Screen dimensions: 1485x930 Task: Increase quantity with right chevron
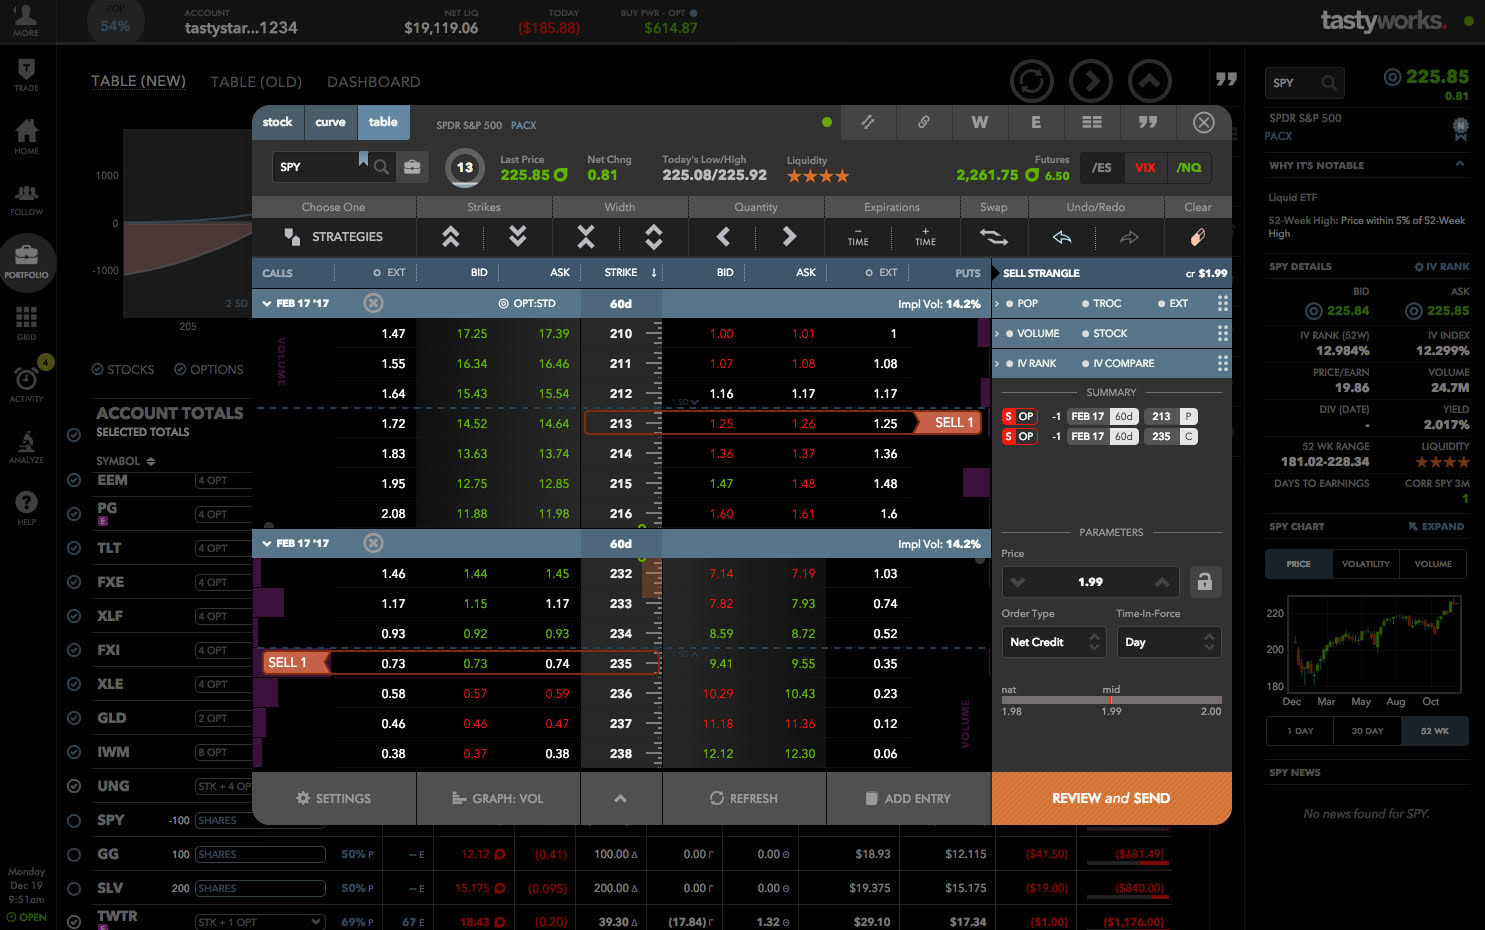click(x=789, y=237)
